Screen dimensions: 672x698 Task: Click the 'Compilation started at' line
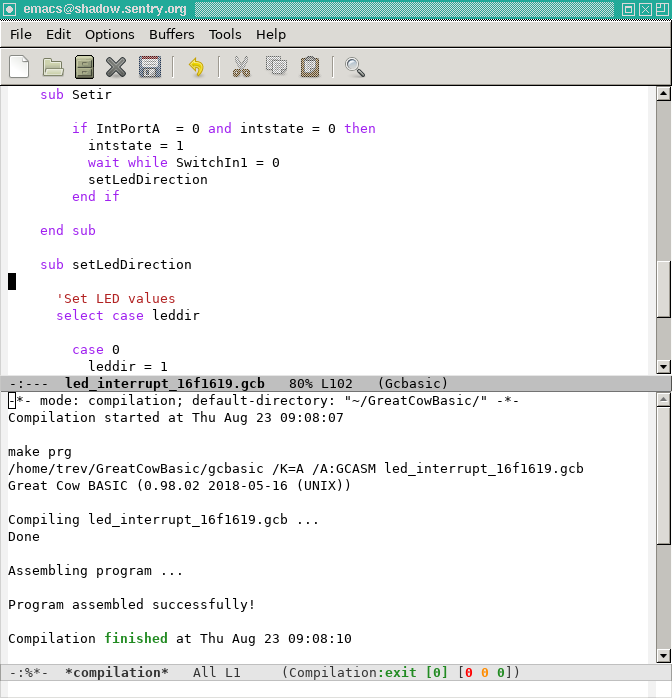(175, 418)
